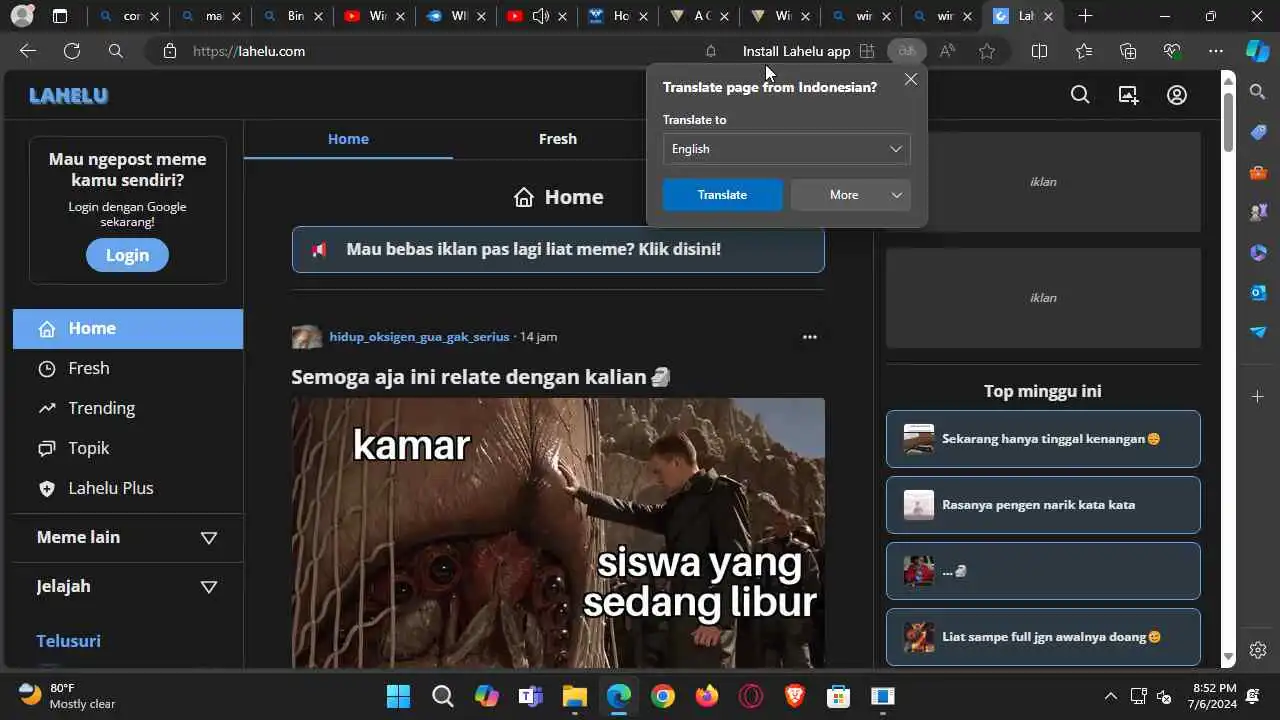The height and width of the screenshot is (720, 1280).
Task: Open Edge sidebar tools briefcase icon
Action: [1258, 172]
